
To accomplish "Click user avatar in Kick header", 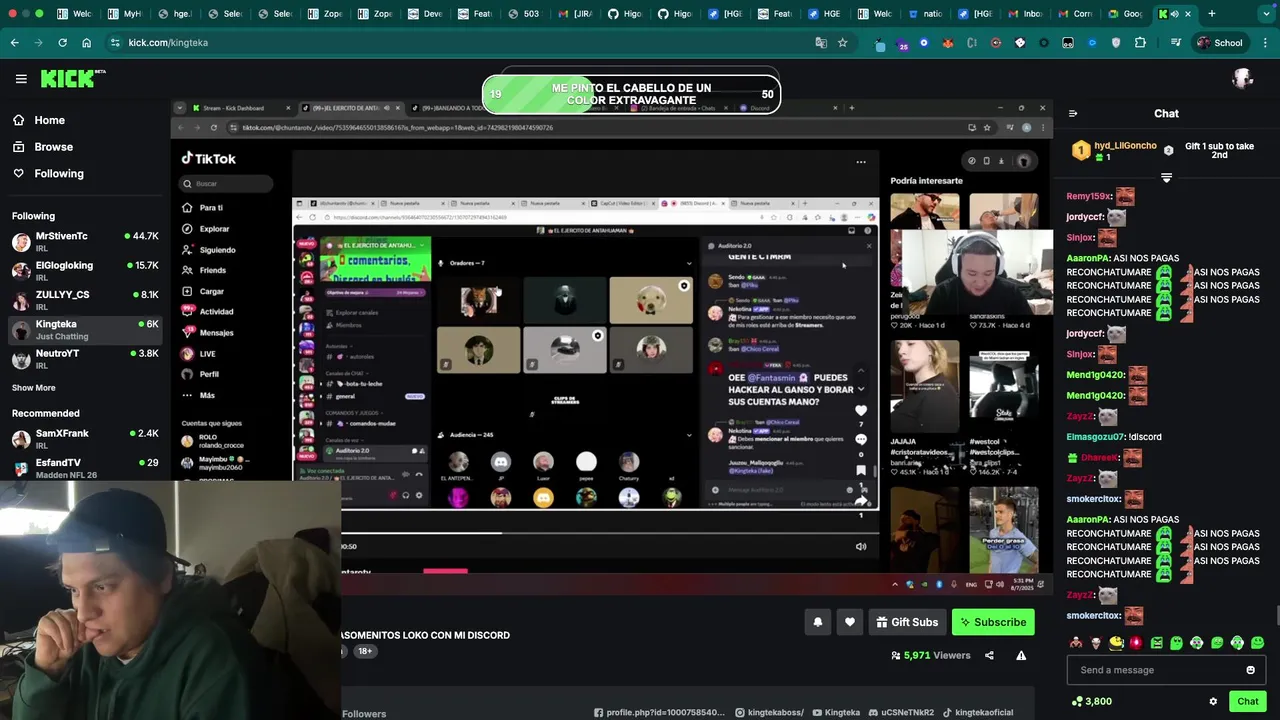I will [1243, 79].
